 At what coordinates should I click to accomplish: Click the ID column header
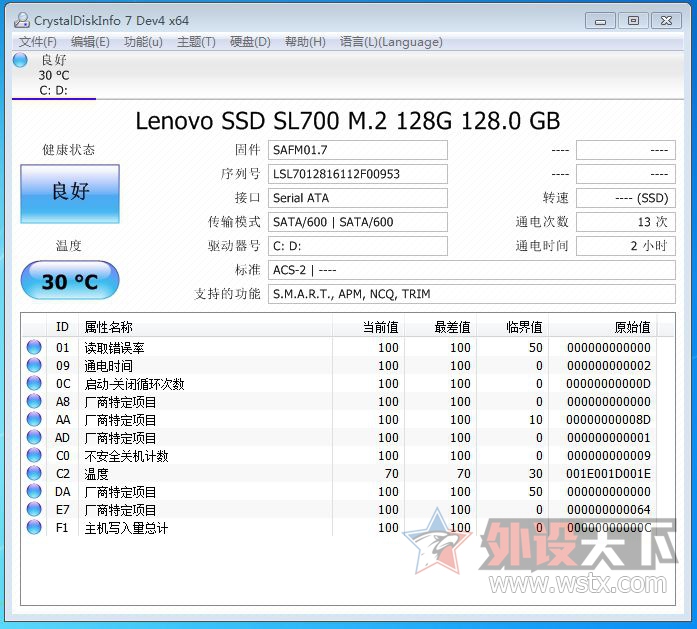[x=62, y=327]
